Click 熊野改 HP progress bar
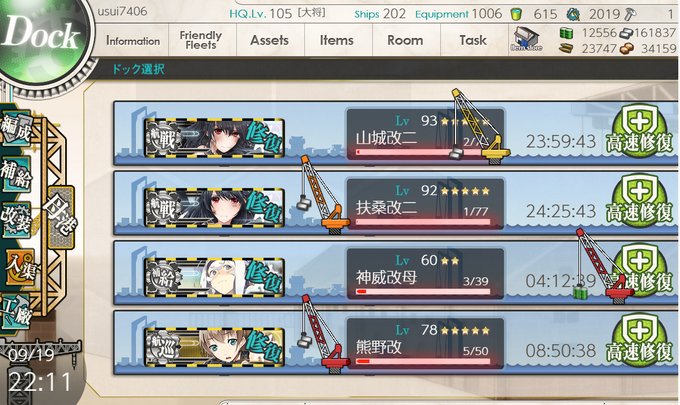 (423, 361)
